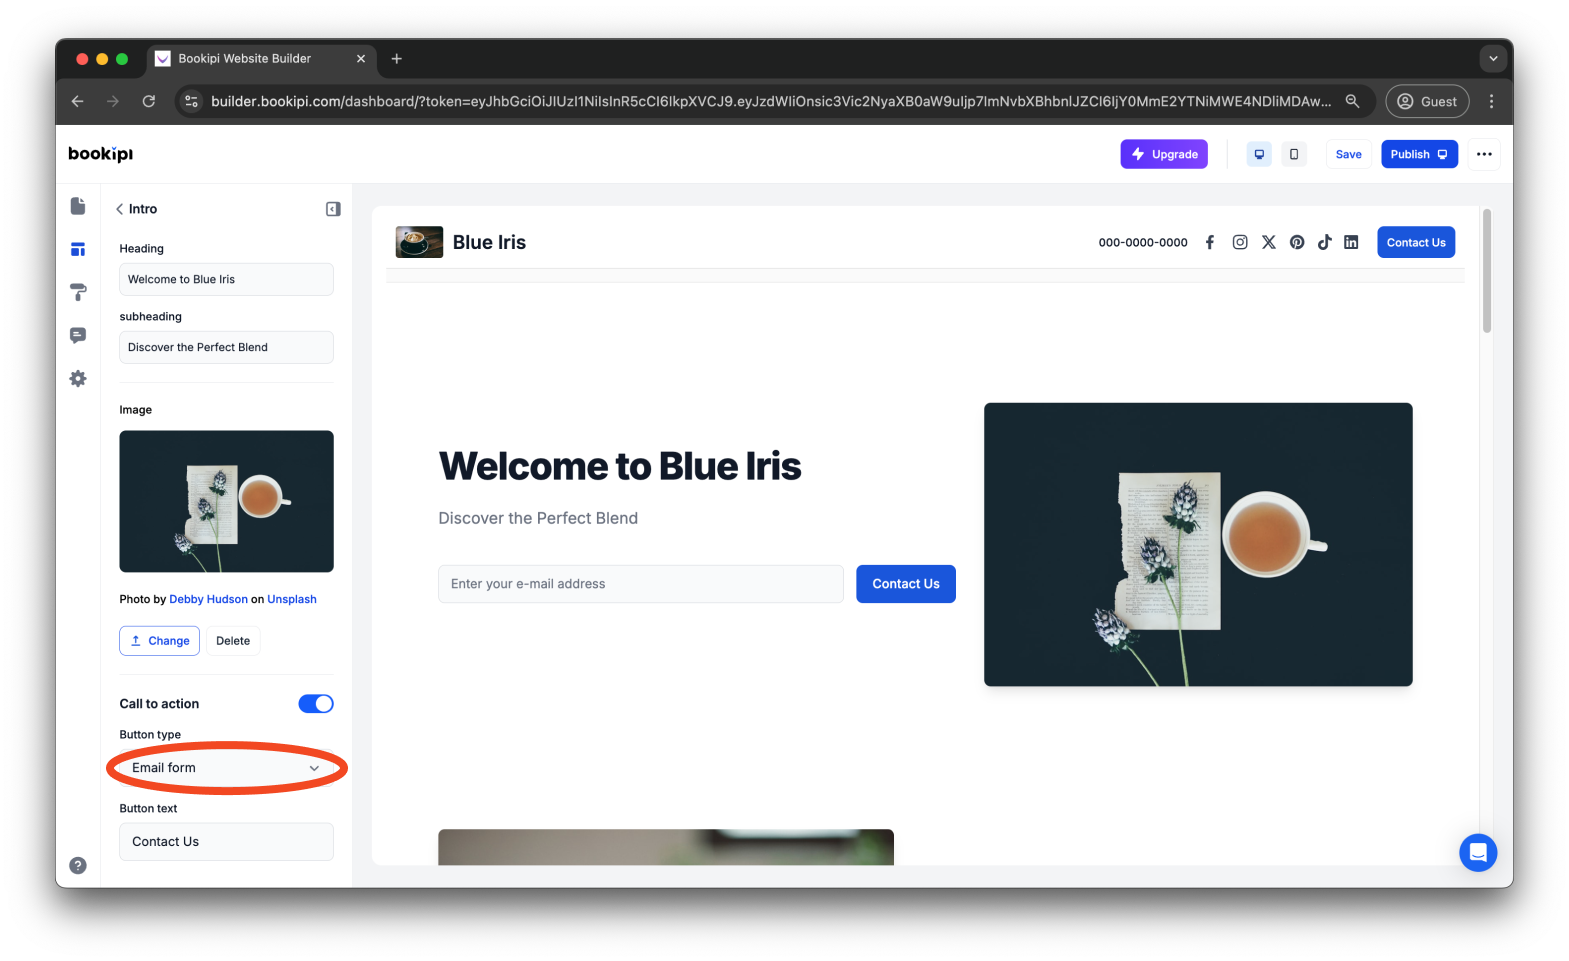Click the Blue Iris logo thumbnail

coord(419,242)
